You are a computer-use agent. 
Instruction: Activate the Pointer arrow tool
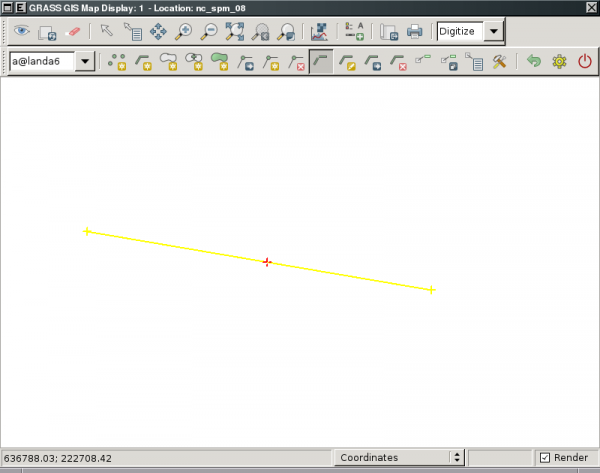(x=106, y=32)
